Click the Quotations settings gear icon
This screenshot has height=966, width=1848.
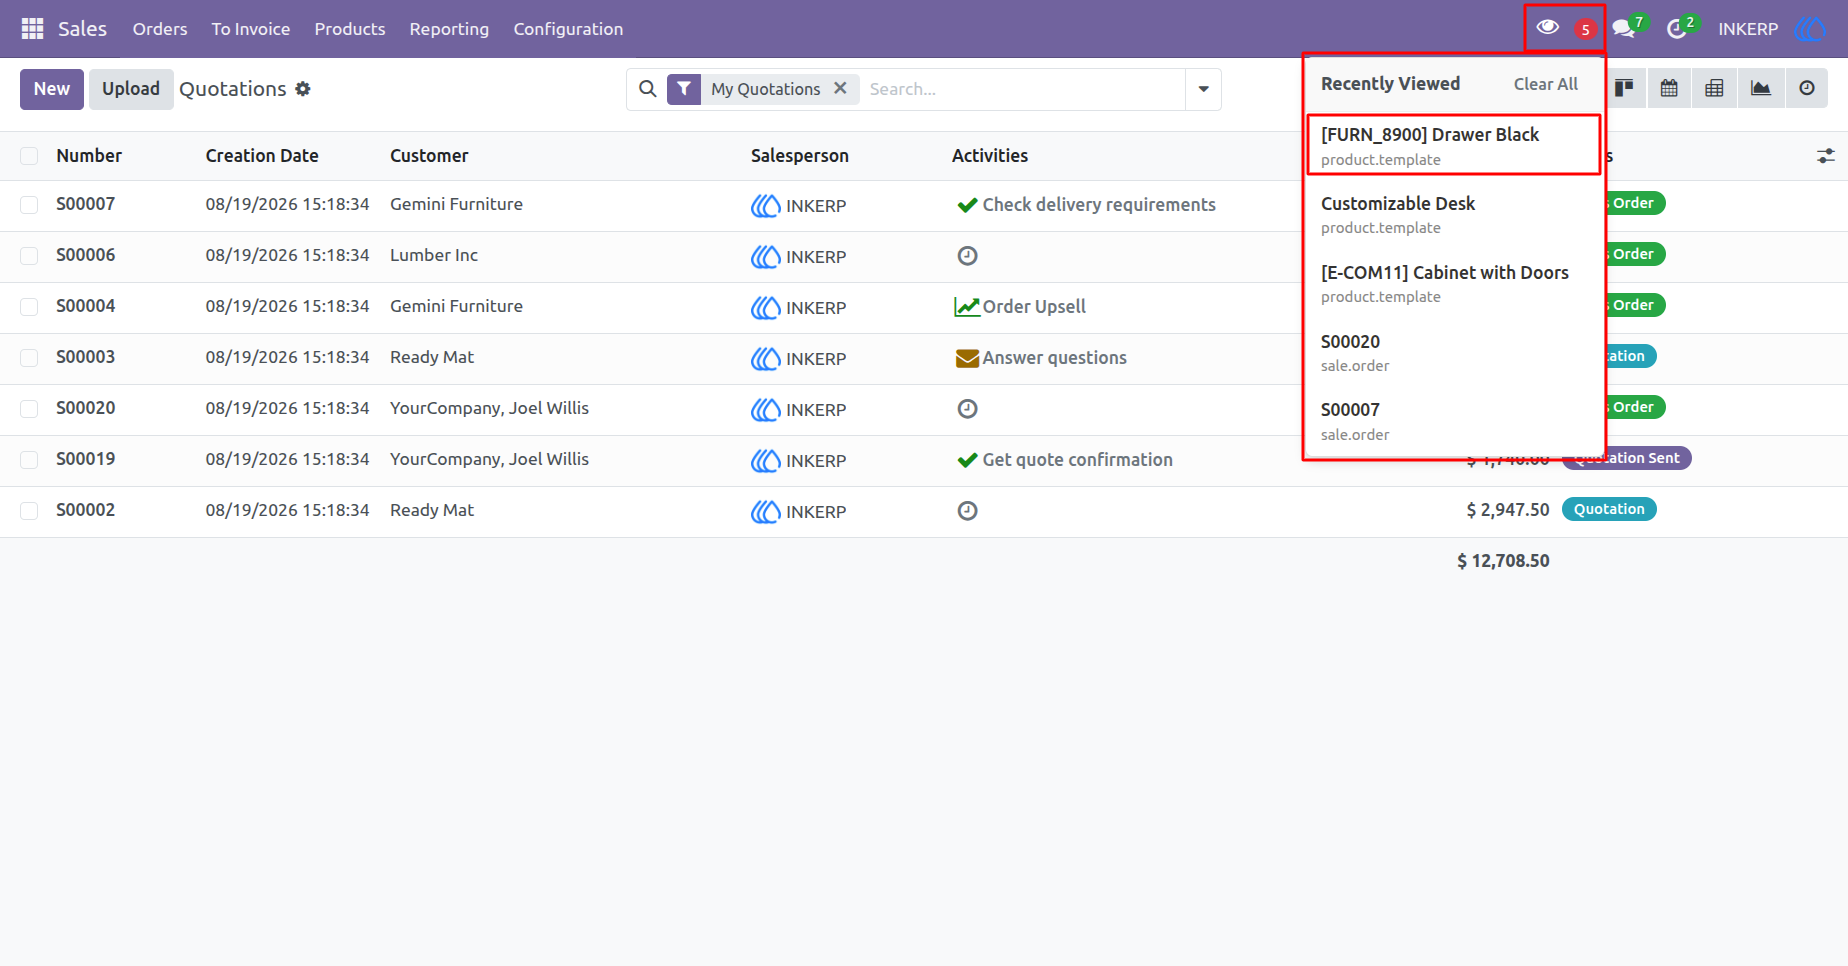pos(303,89)
